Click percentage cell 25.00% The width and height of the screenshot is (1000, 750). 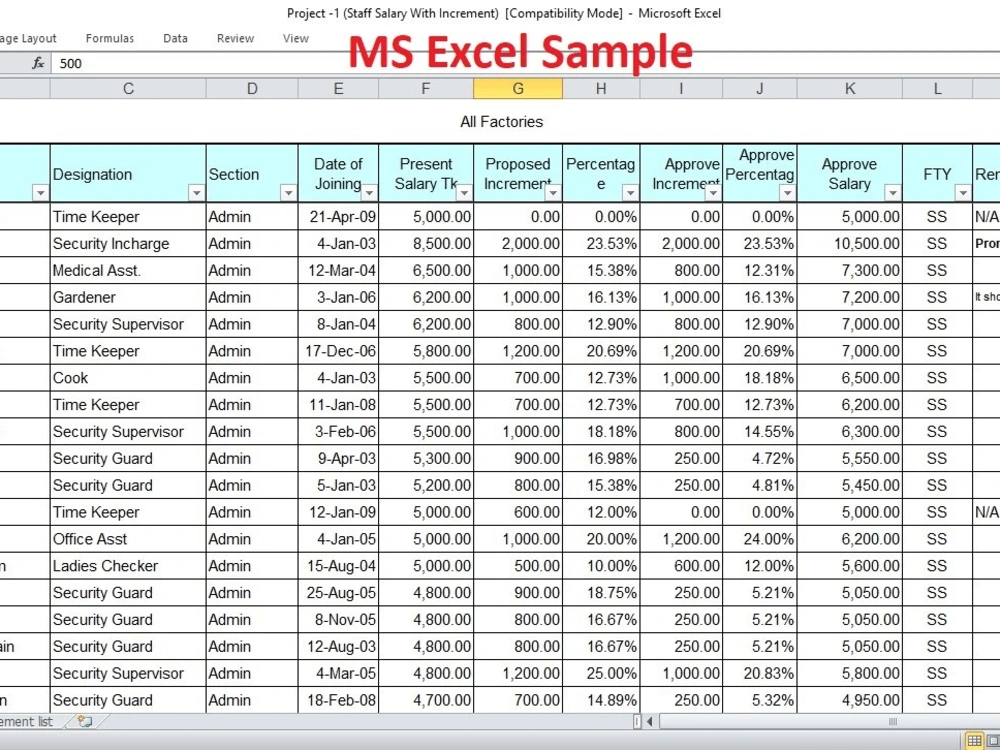coord(601,673)
